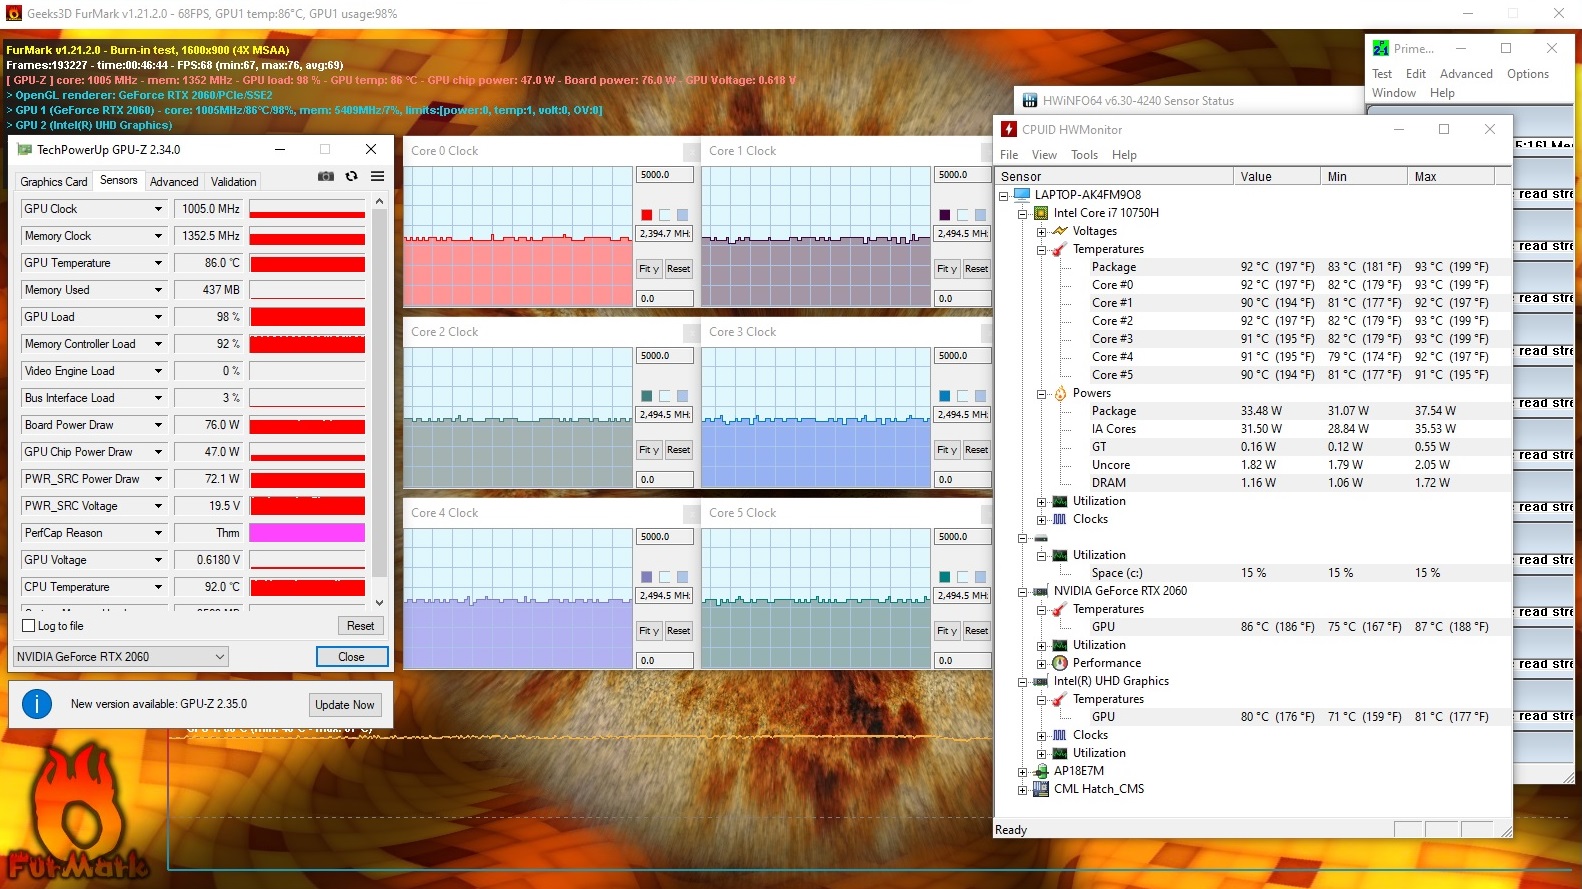Click the dark purple swatch on Core 1 Clock

945,215
